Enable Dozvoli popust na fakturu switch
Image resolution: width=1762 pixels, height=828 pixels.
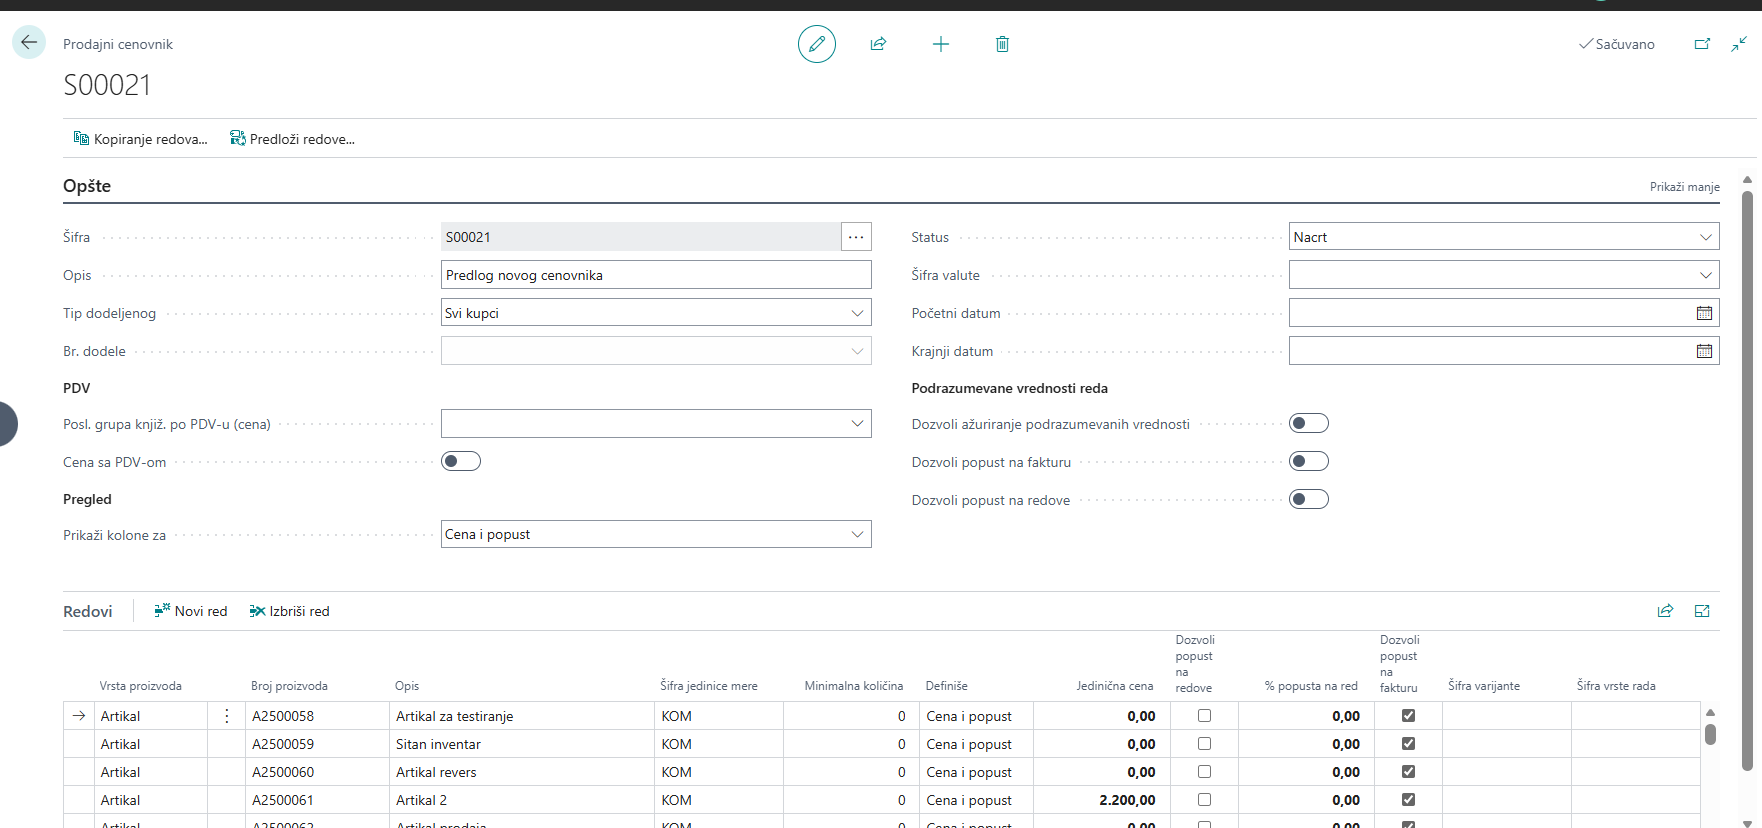click(x=1309, y=461)
